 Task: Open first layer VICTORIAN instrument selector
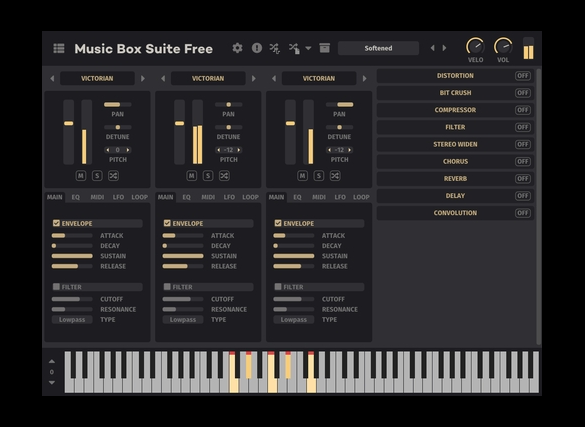coord(97,79)
